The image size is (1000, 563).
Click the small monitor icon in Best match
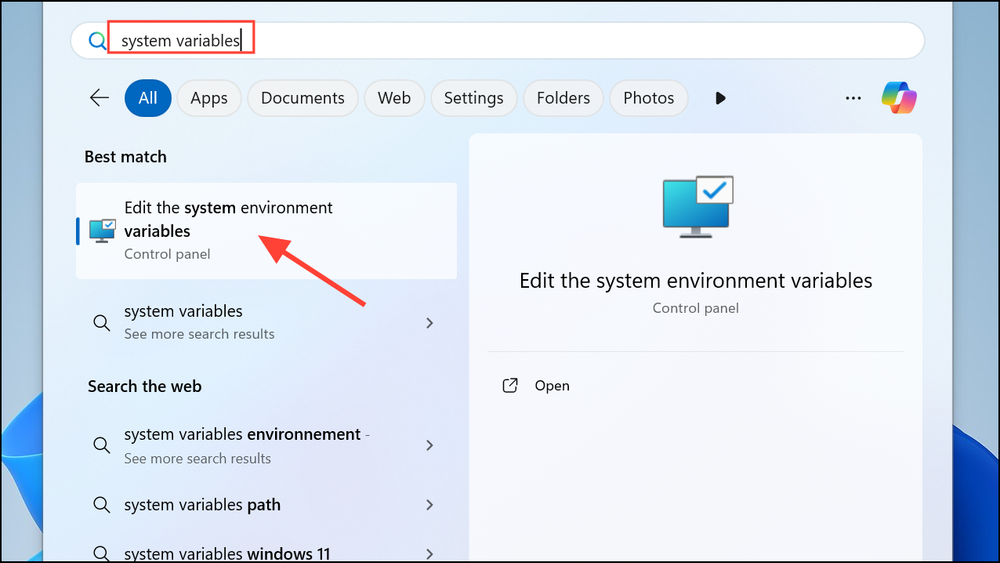[x=102, y=230]
